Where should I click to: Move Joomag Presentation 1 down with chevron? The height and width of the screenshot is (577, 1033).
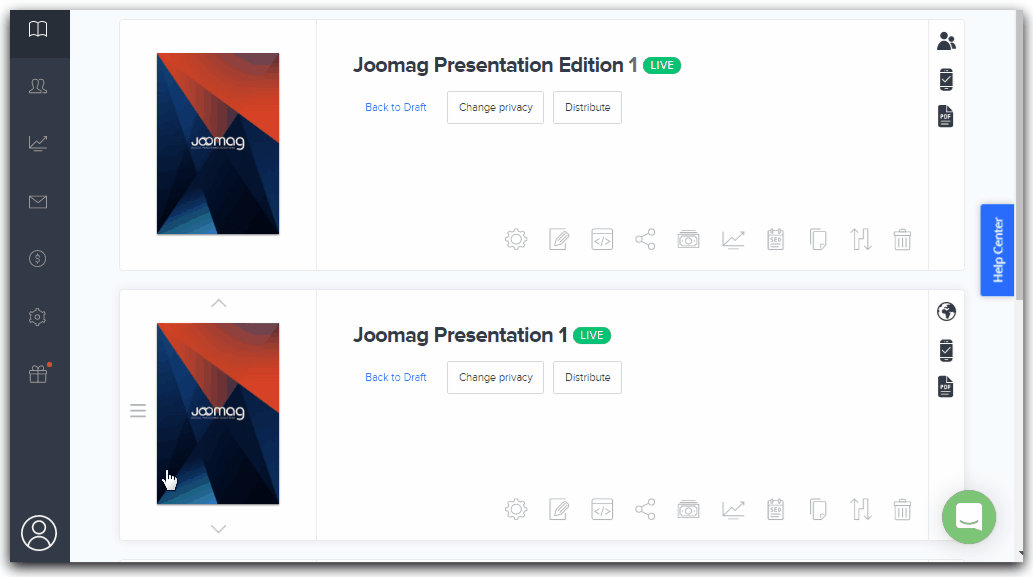tap(219, 528)
